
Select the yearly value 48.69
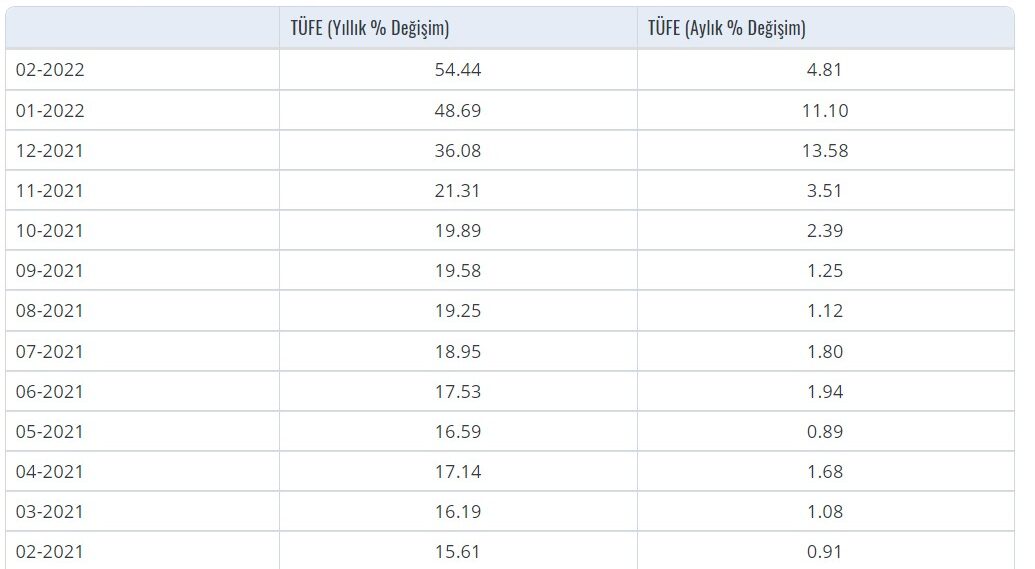(x=458, y=110)
